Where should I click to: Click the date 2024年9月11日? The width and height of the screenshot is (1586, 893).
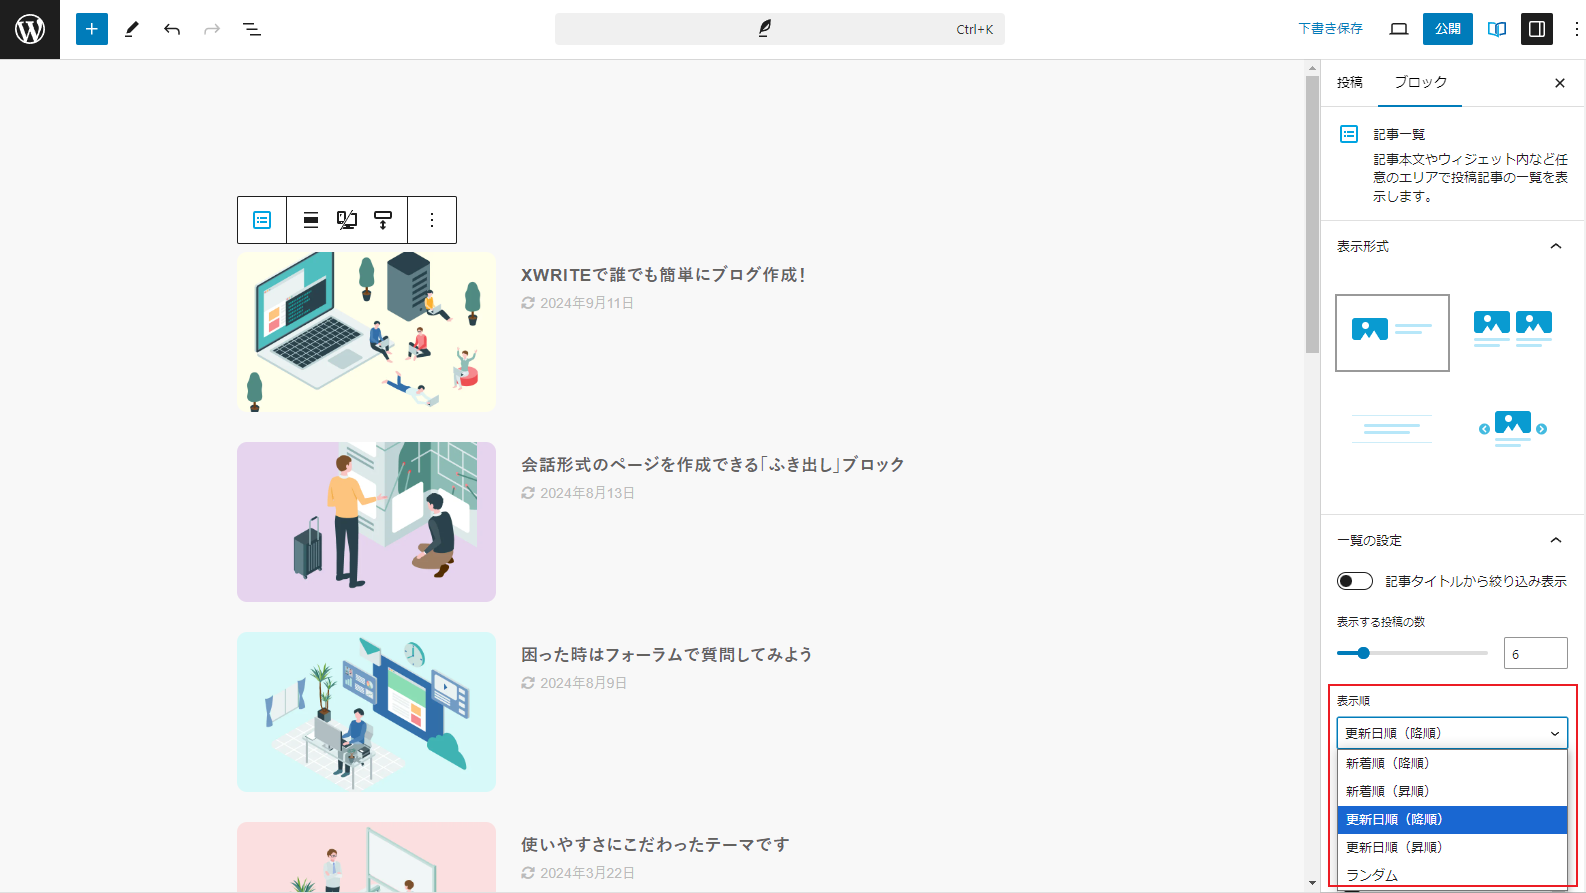(587, 303)
